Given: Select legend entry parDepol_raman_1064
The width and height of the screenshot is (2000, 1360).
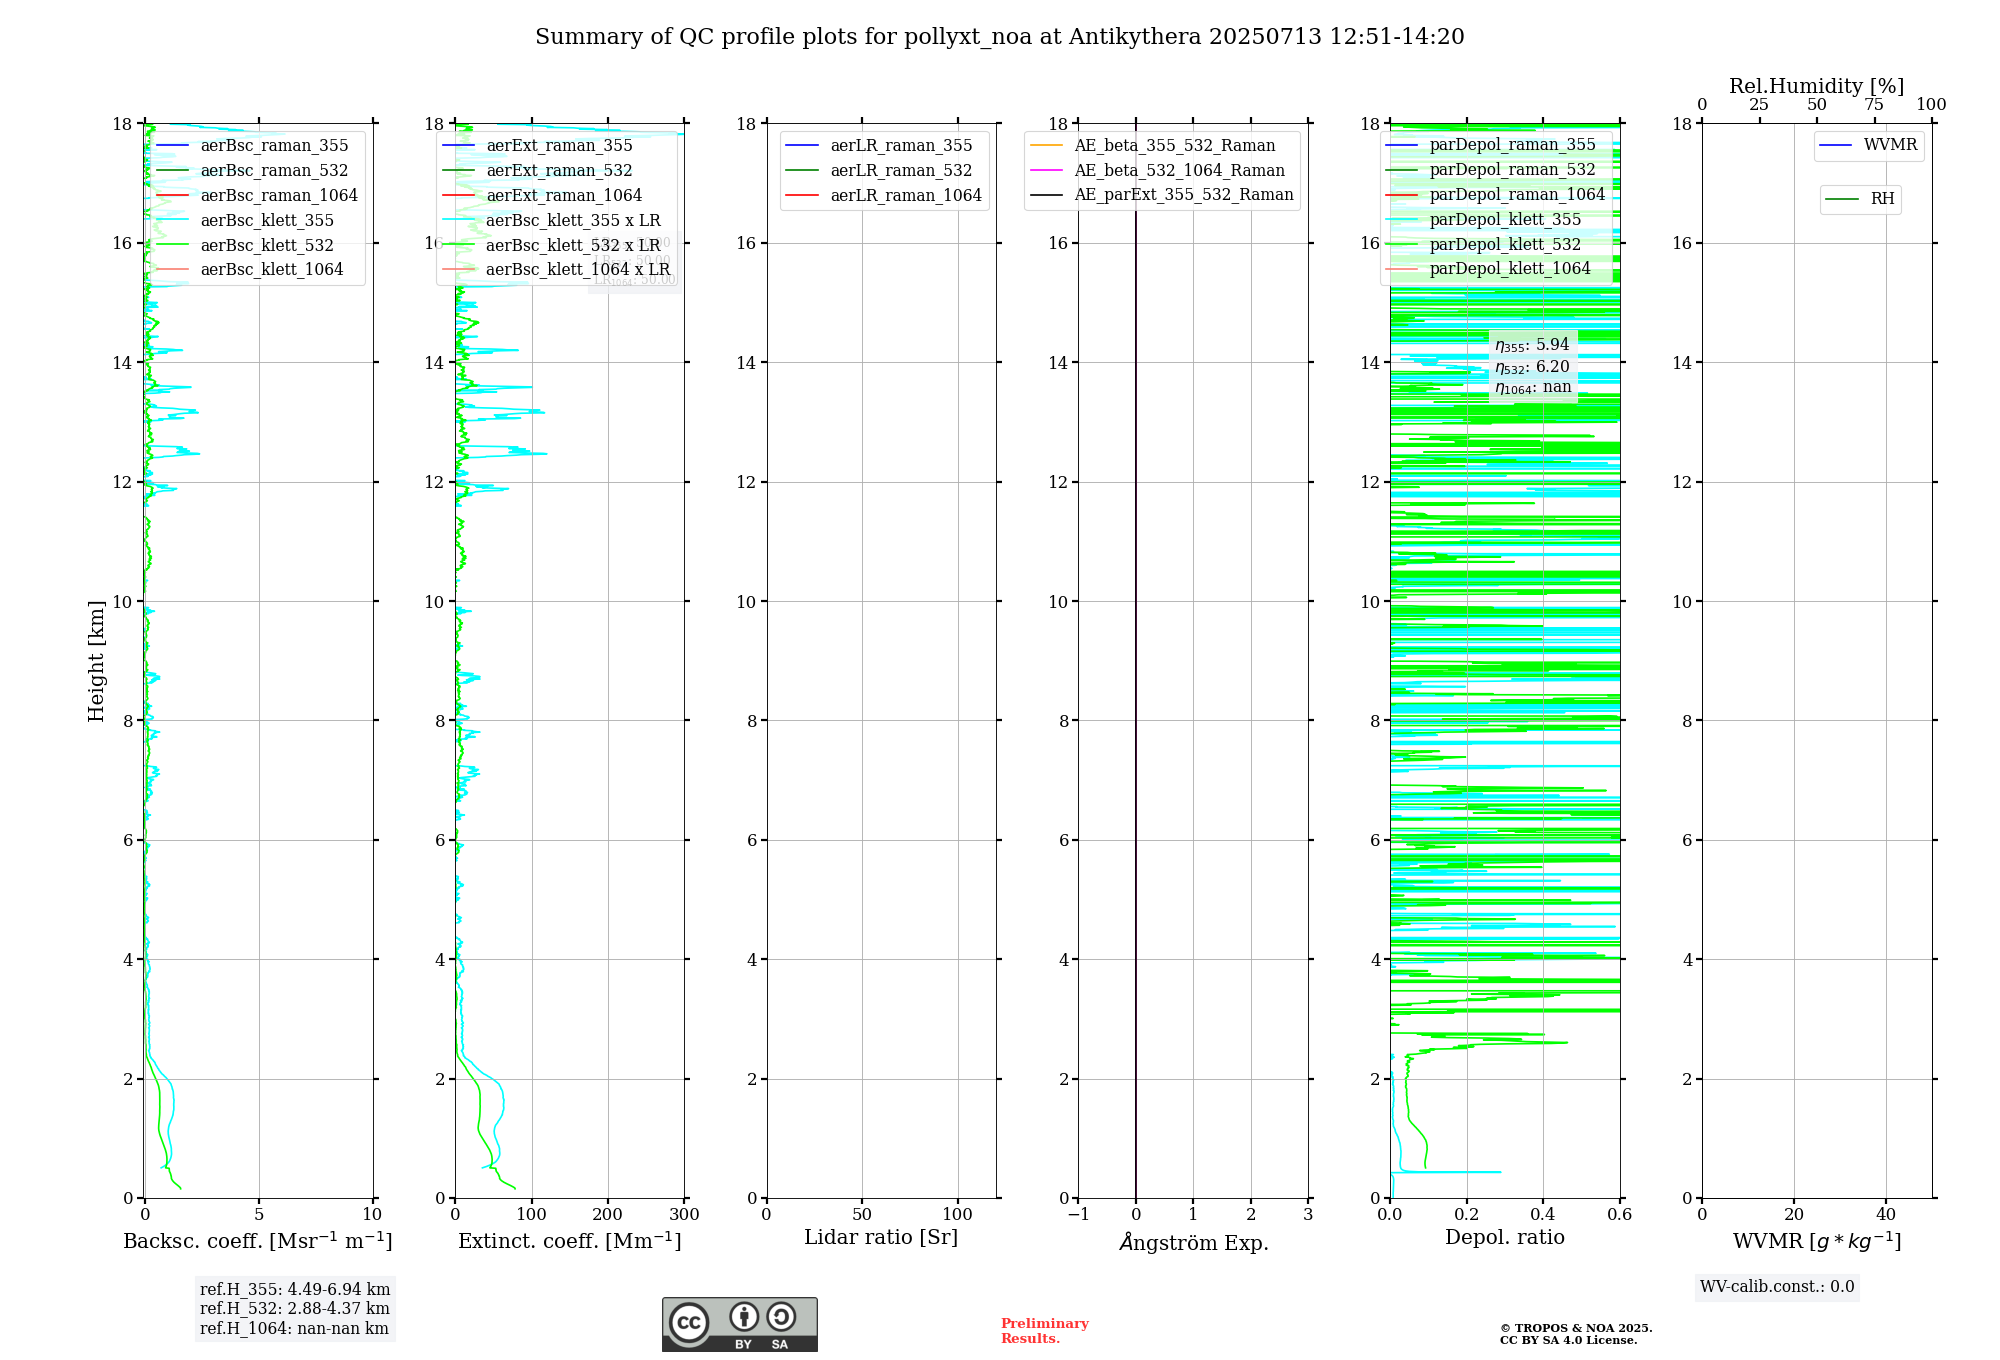Looking at the screenshot, I should (1496, 195).
